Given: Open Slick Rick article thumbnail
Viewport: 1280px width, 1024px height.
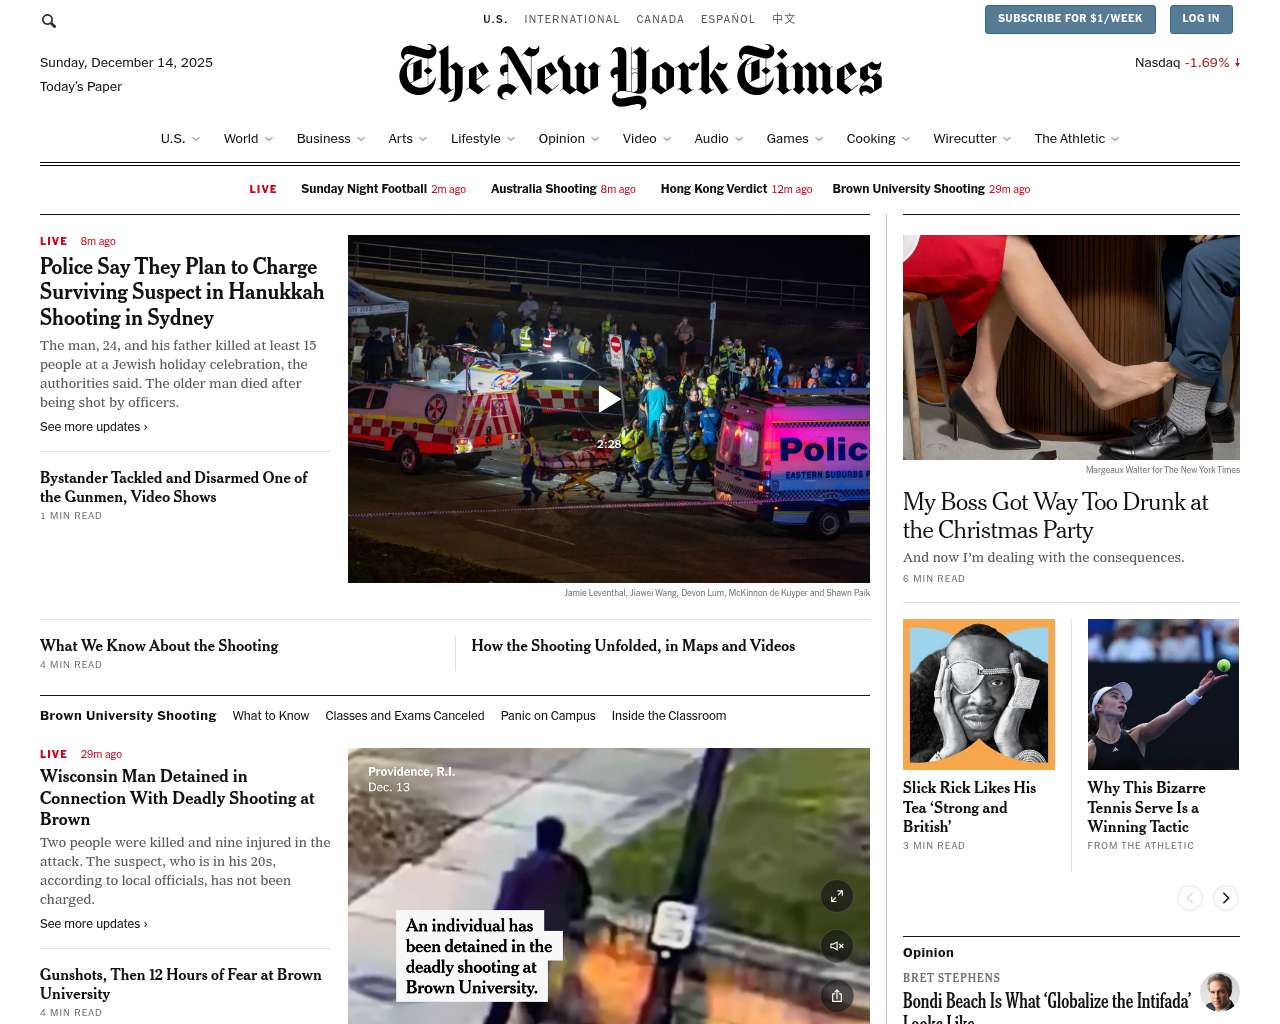Looking at the screenshot, I should (x=979, y=694).
